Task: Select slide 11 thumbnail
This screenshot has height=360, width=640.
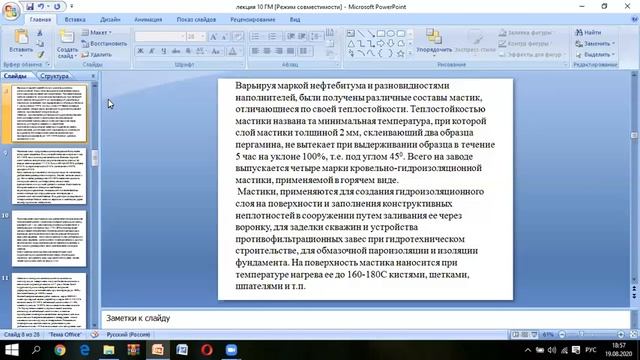Action: pos(49,301)
